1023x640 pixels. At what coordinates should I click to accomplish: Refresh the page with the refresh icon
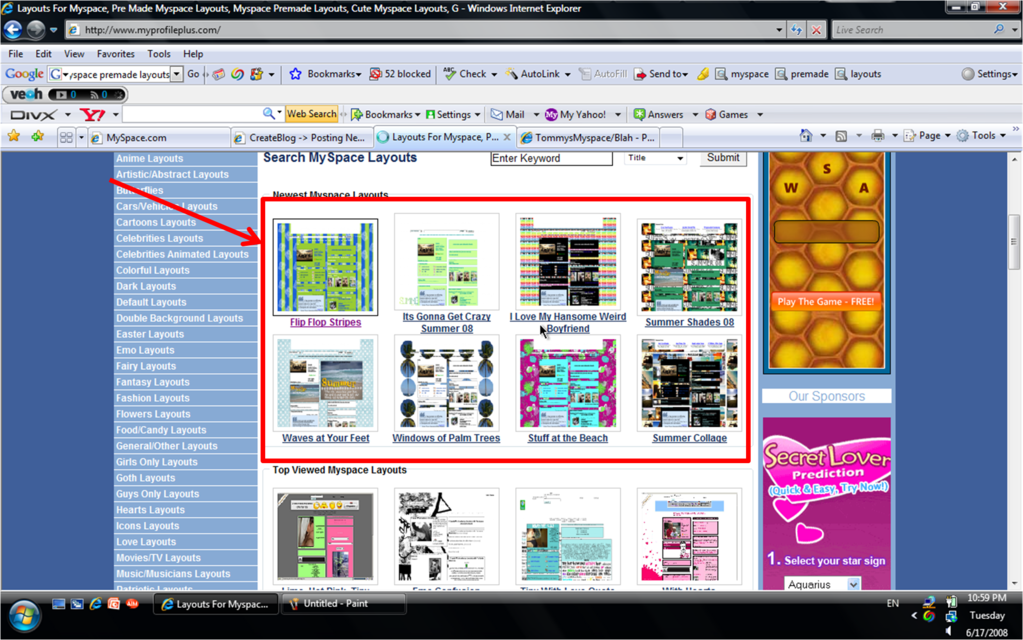click(x=796, y=30)
